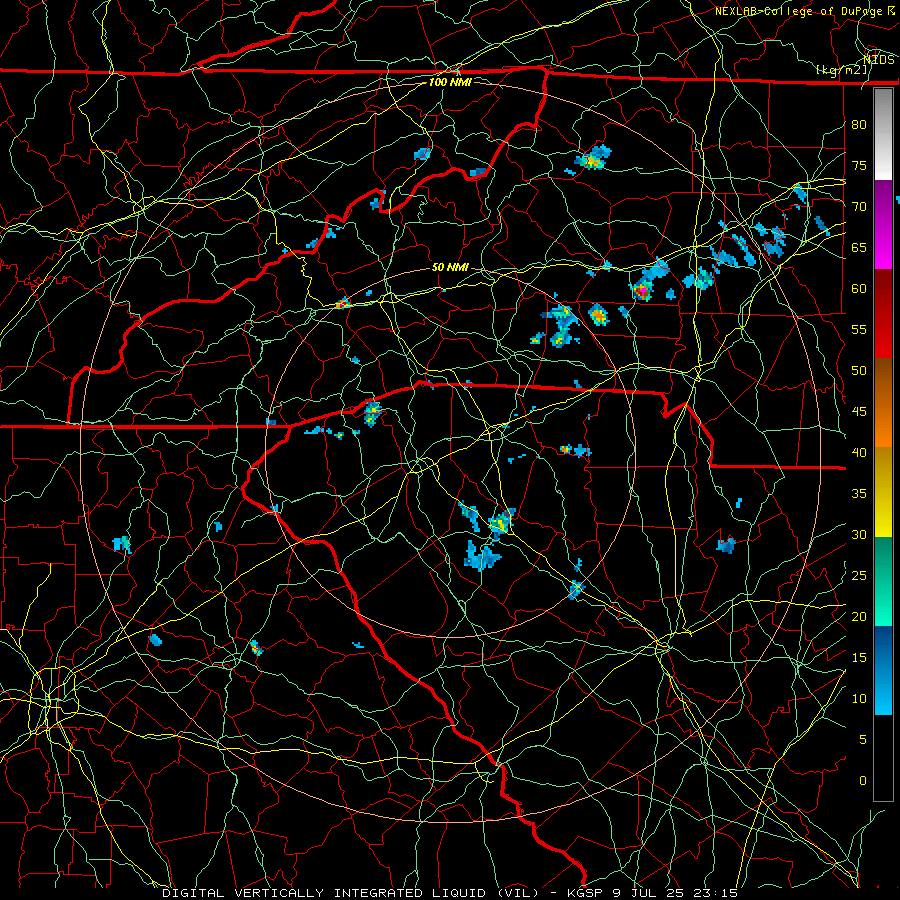Click the 55 value on the color scale
The image size is (900, 900).
pos(859,329)
